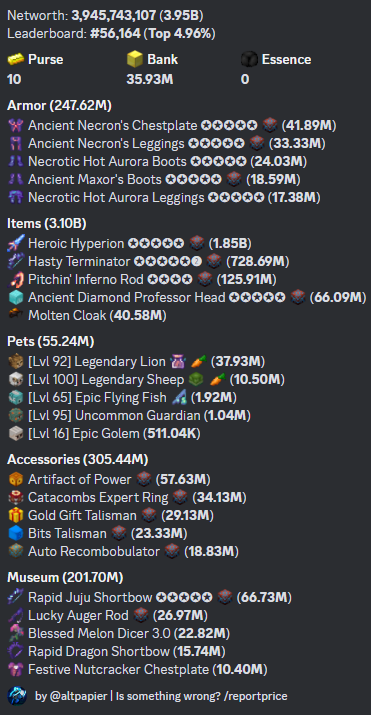Click the Networth total value
Viewport: 371px width, 715px height.
(113, 16)
